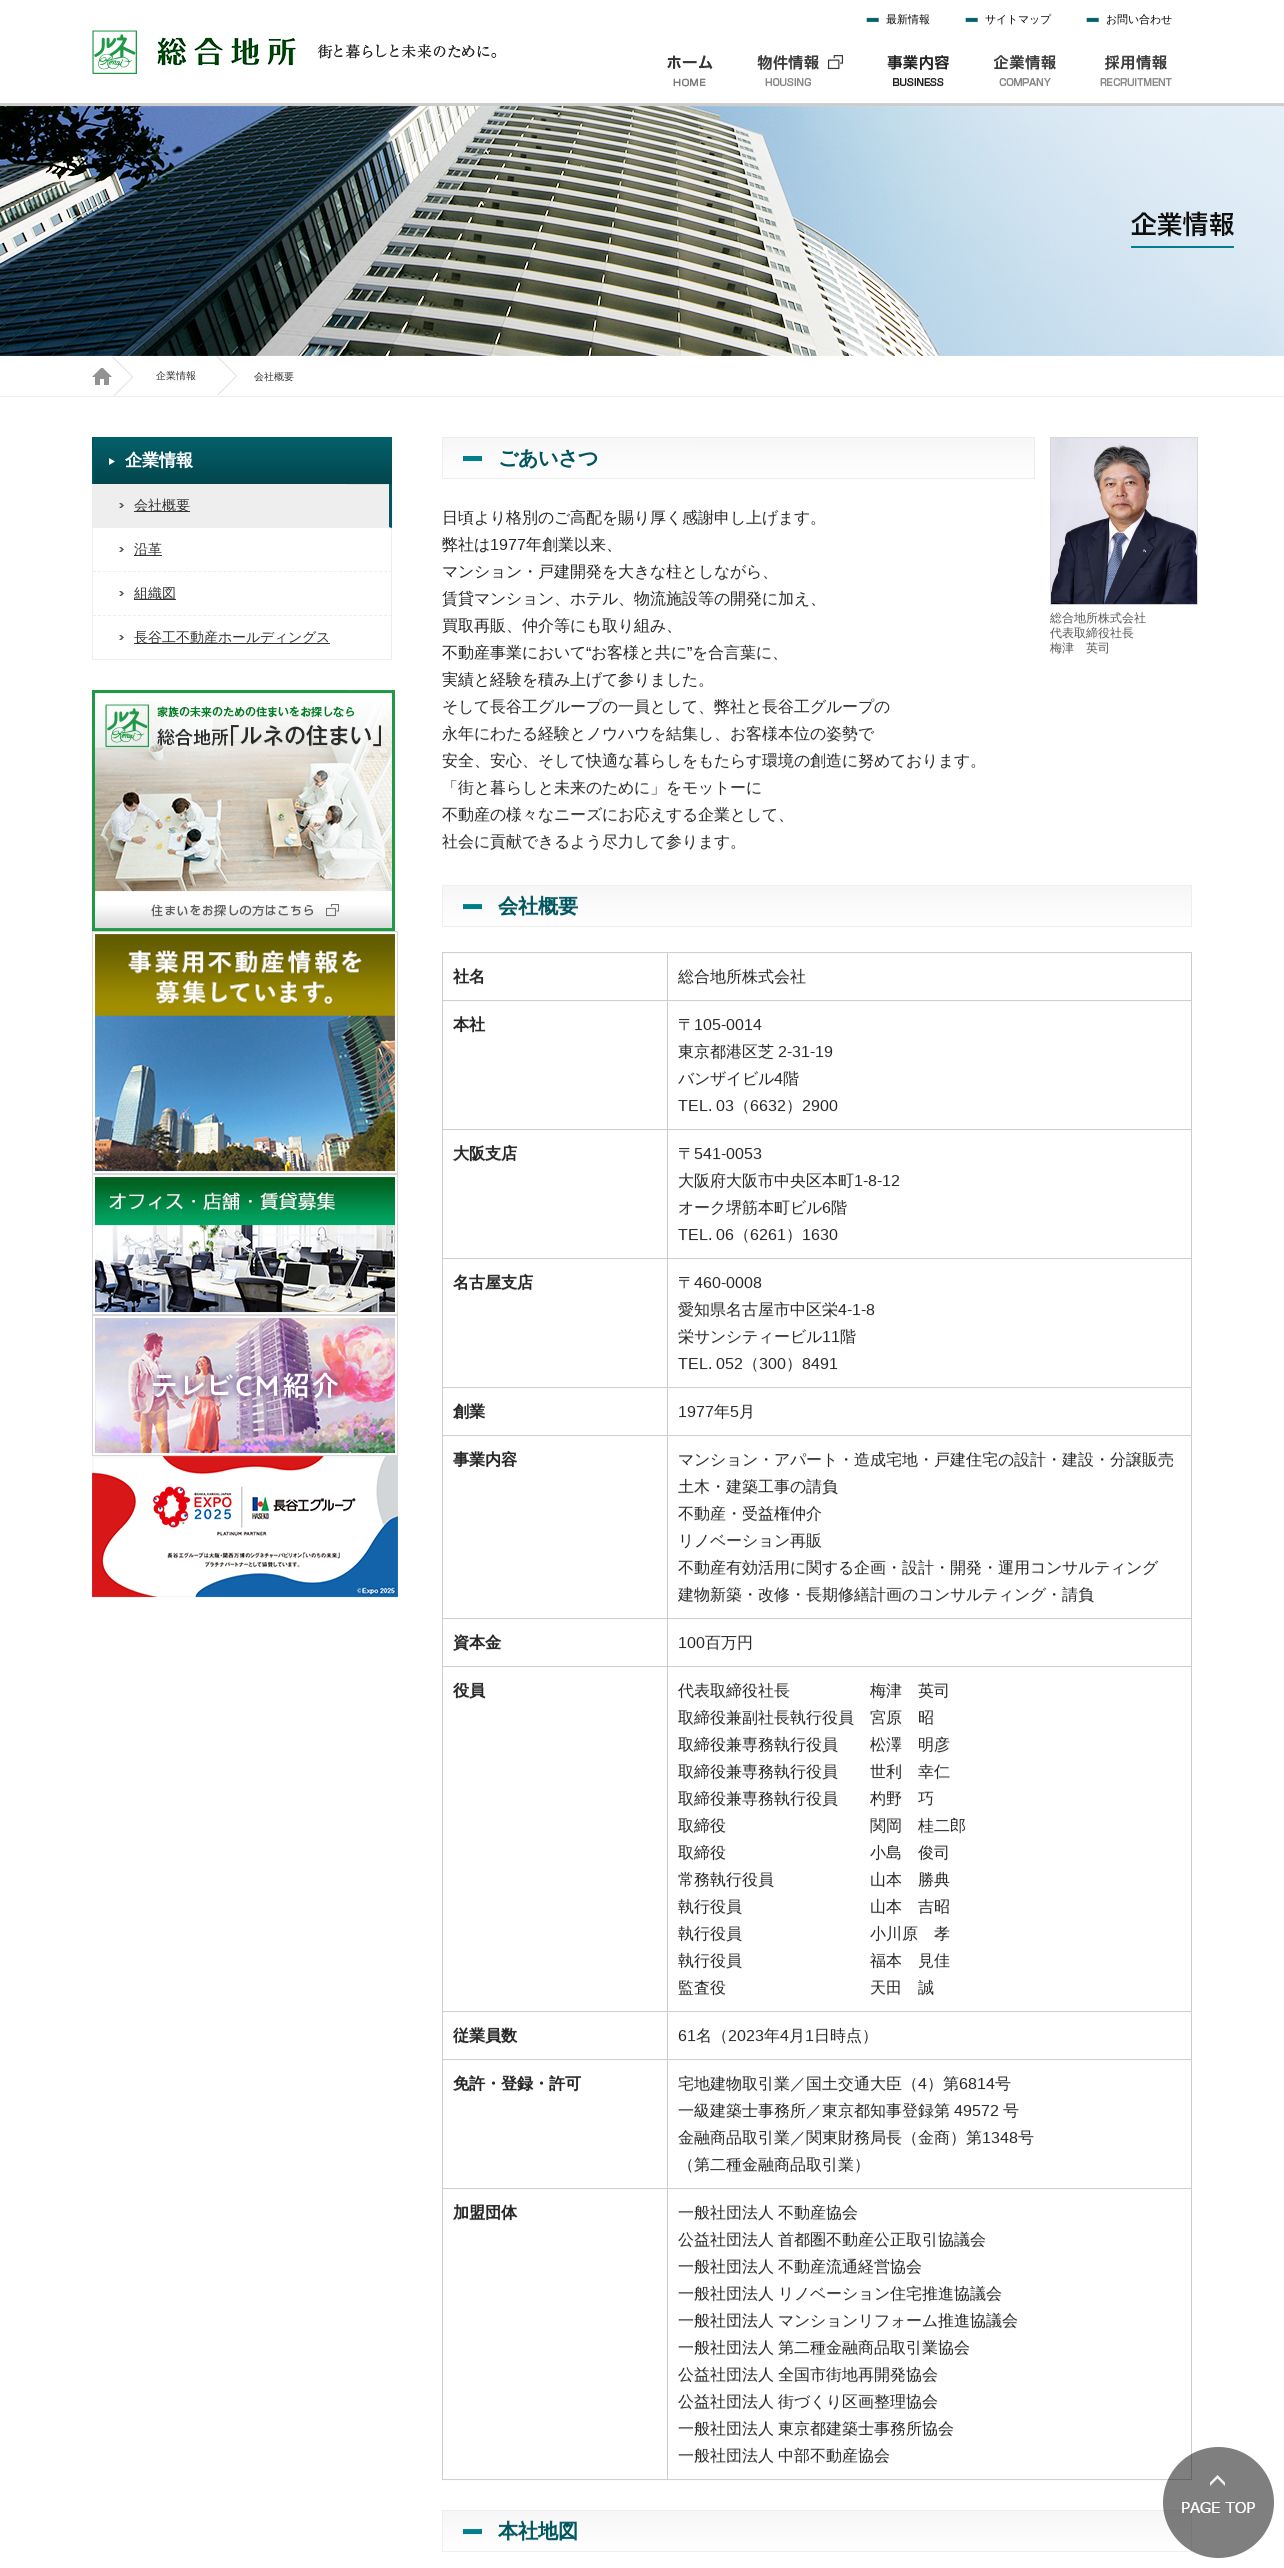Click the 総合地所 logo icon in header
This screenshot has width=1284, height=2568.
114,52
